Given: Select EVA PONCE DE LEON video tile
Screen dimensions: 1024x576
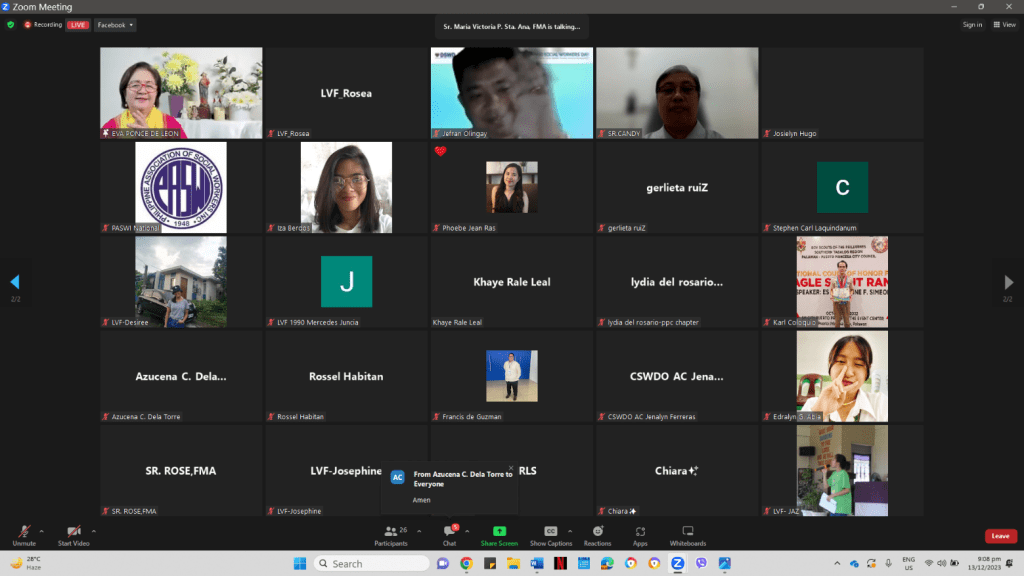Looking at the screenshot, I should (181, 93).
